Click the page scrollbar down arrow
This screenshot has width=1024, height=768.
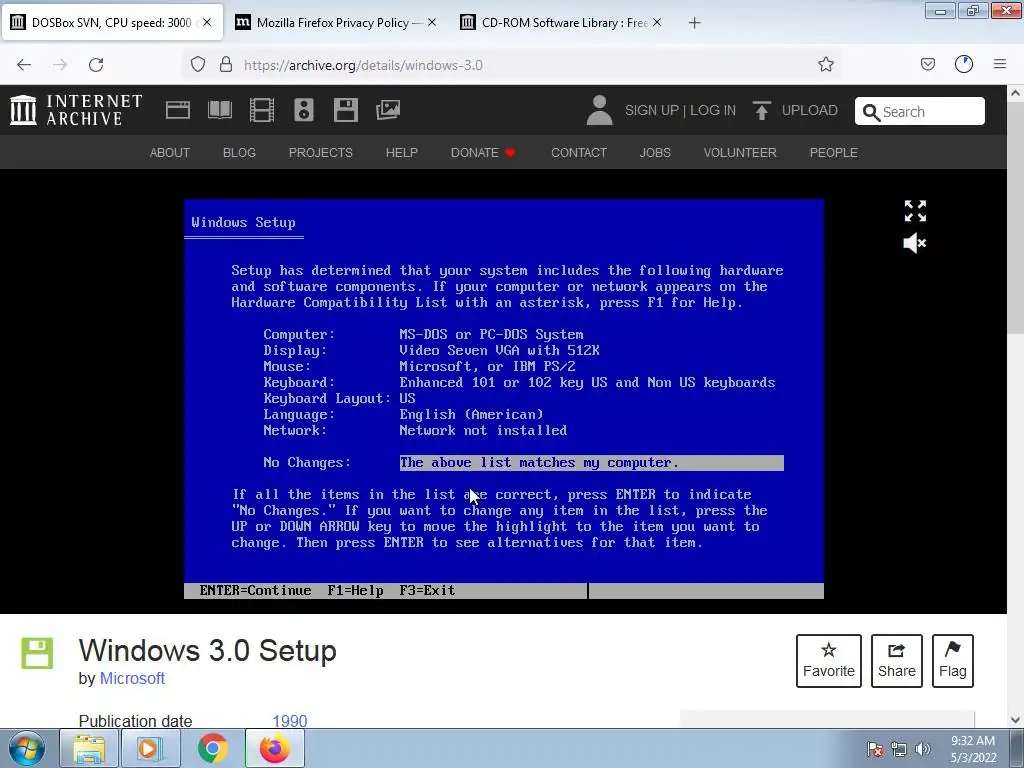[x=1015, y=720]
